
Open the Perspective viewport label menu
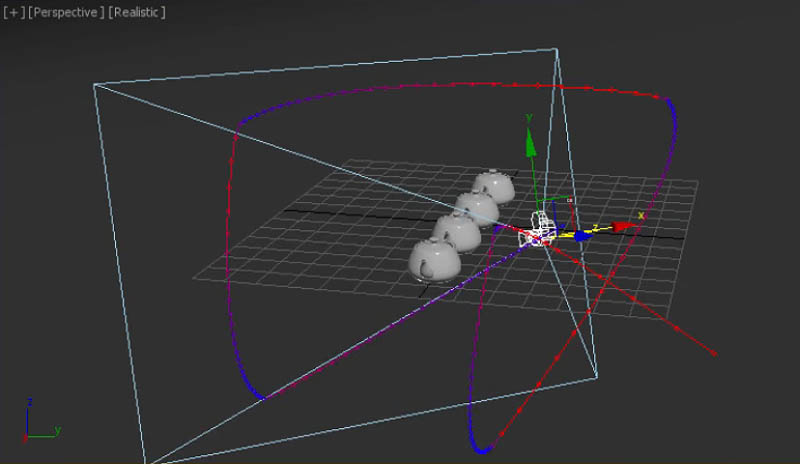tap(66, 12)
